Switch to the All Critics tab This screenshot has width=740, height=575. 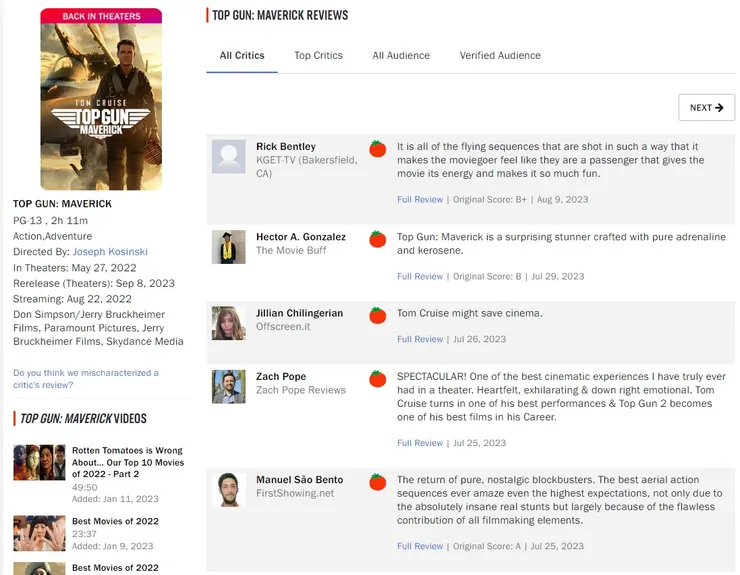pos(242,56)
